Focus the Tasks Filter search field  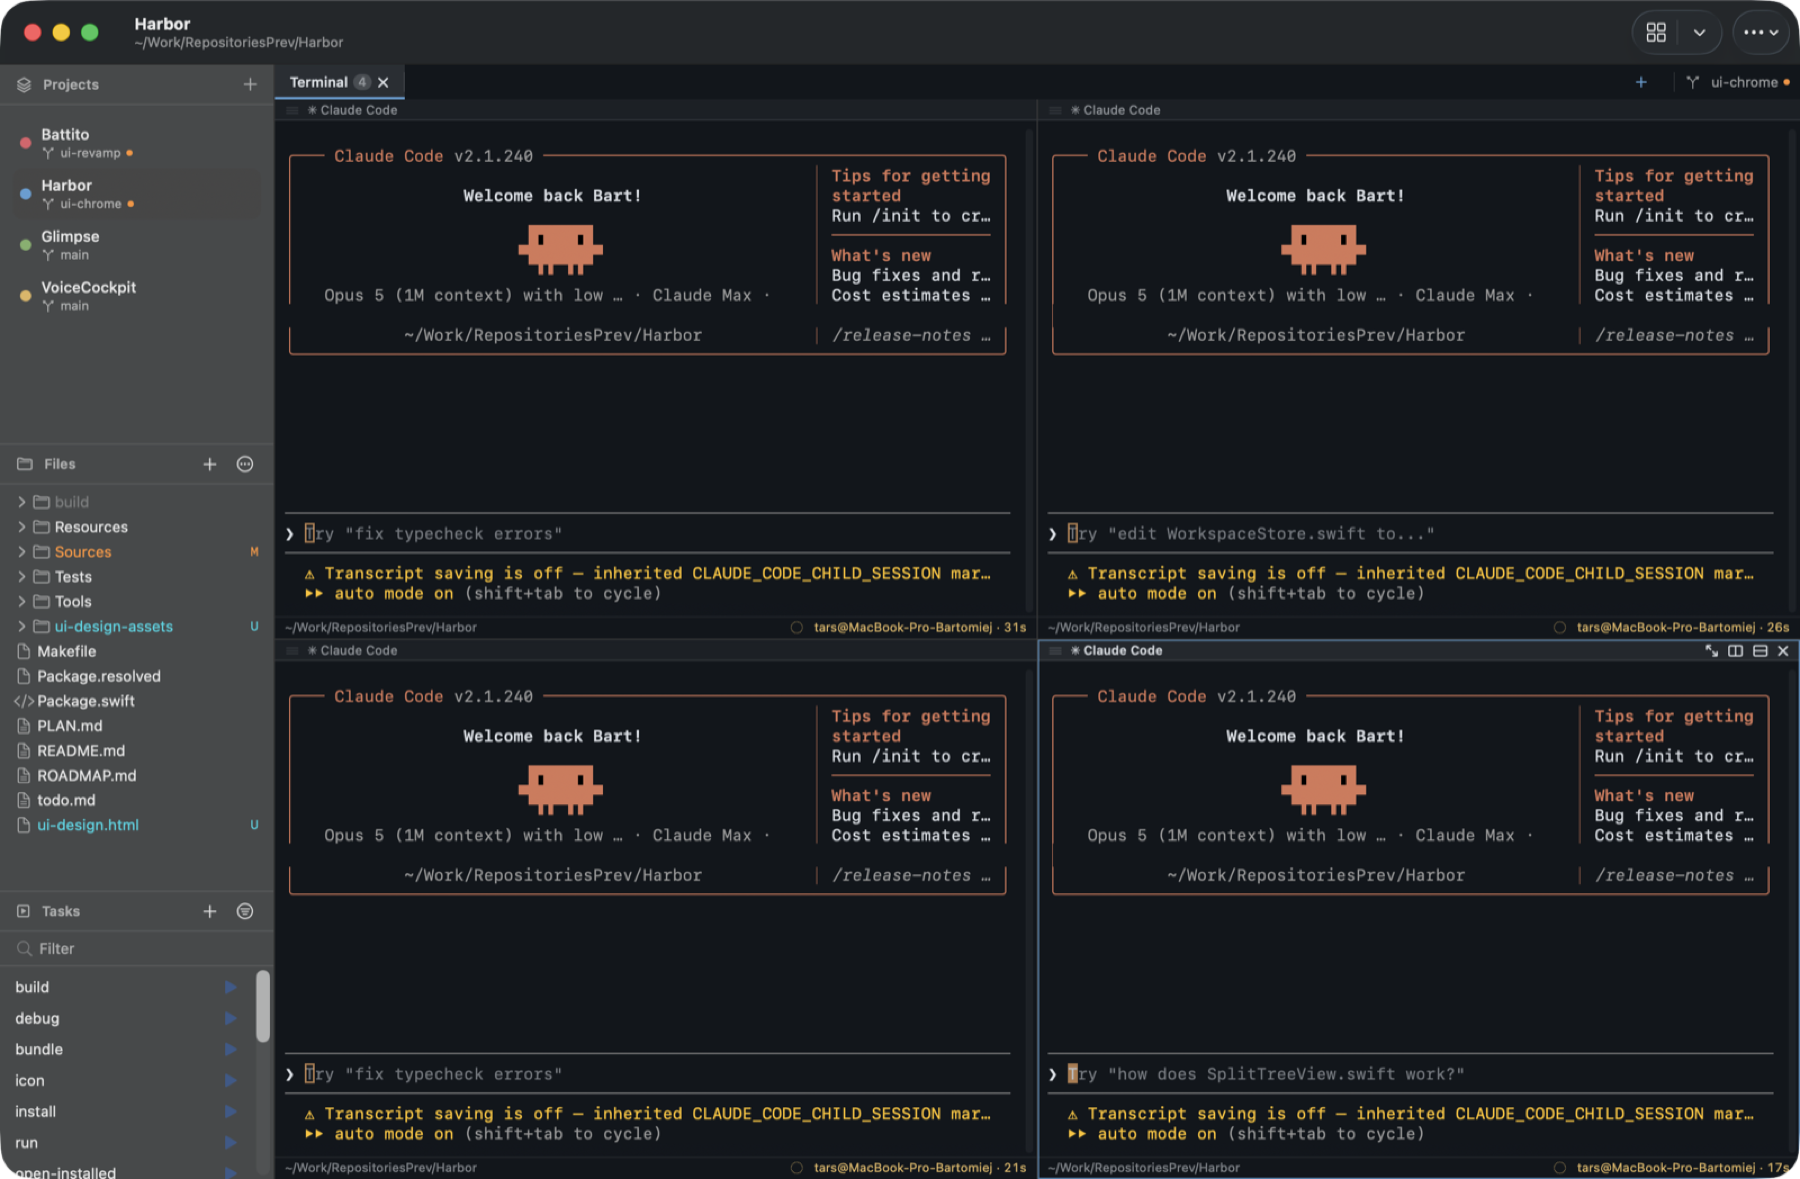(x=137, y=949)
